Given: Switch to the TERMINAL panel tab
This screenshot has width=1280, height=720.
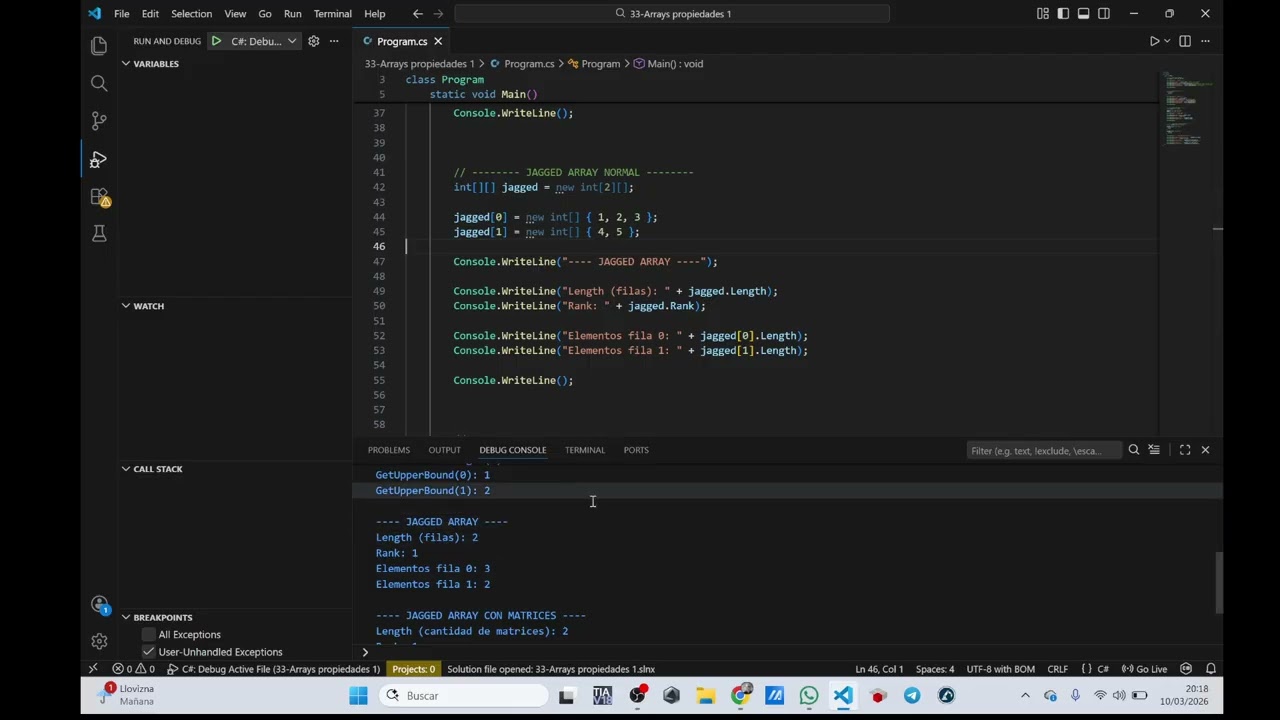Looking at the screenshot, I should pos(585,450).
